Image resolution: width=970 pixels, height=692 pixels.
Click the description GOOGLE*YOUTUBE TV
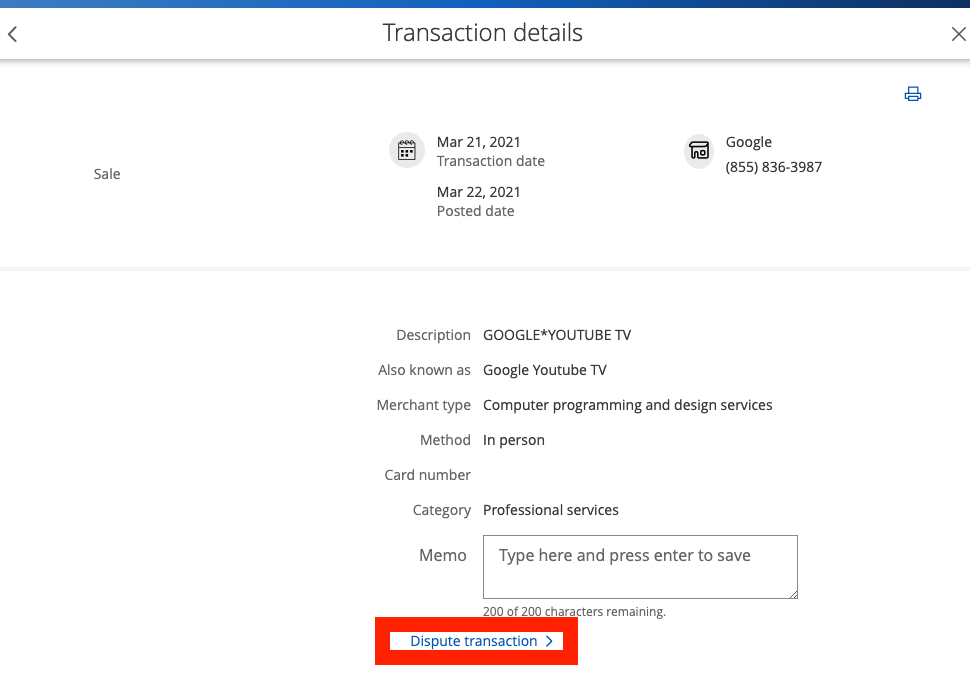click(x=557, y=335)
